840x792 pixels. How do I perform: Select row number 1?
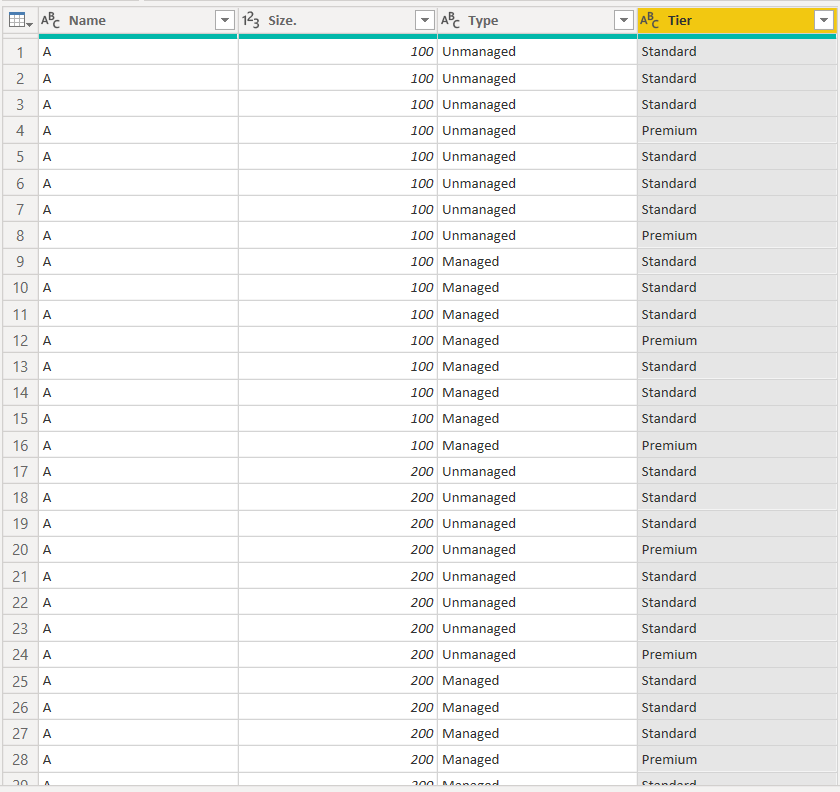(x=20, y=52)
